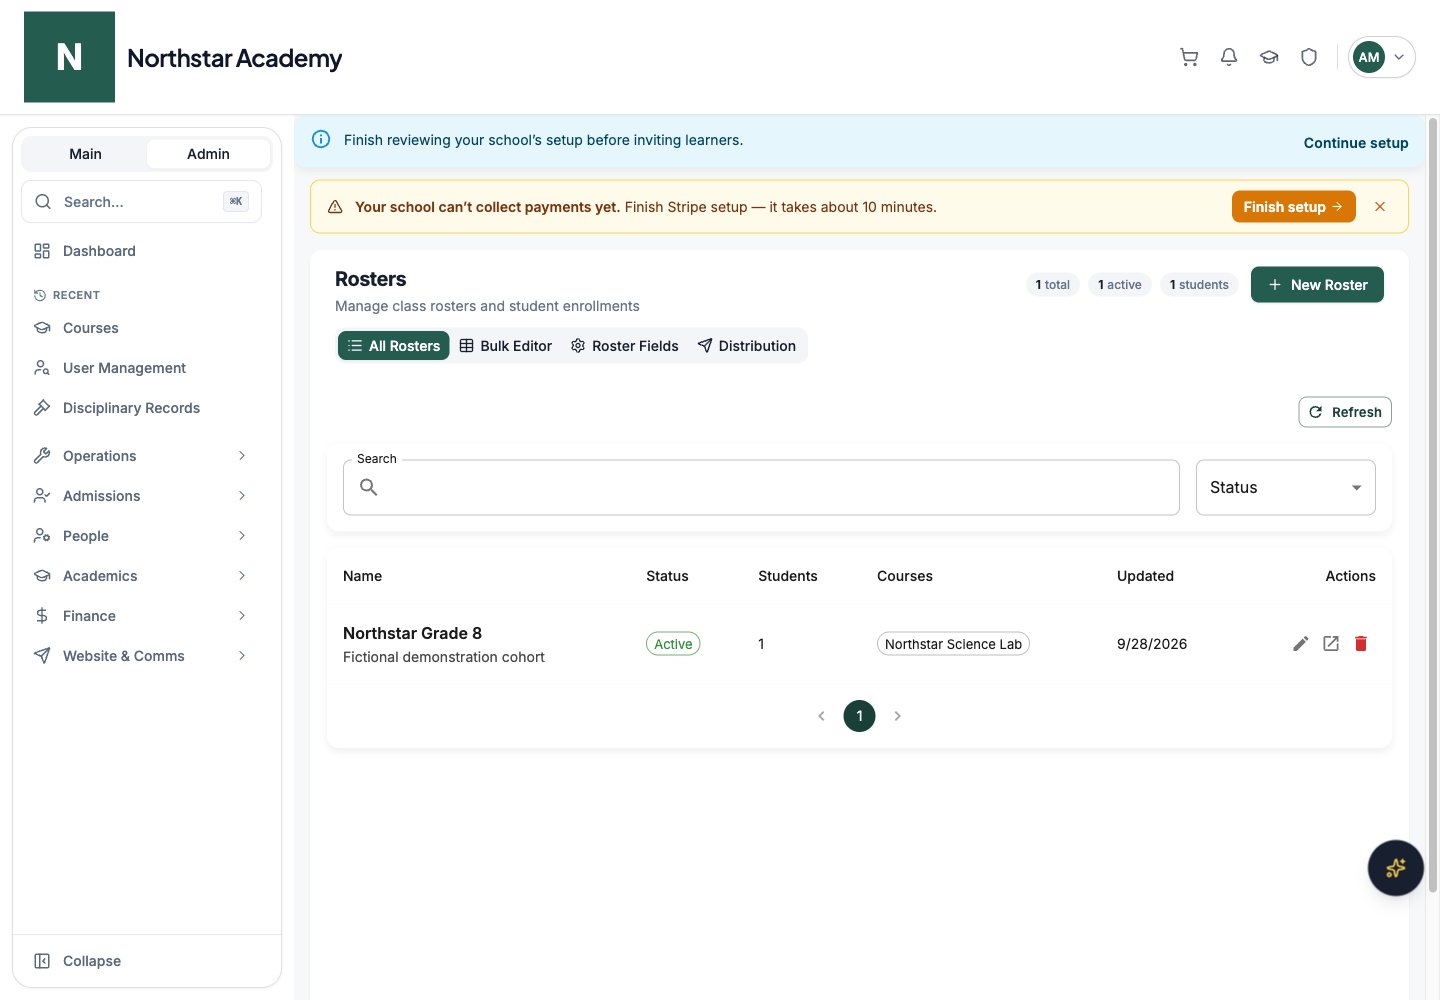Dismiss the Stripe payments warning banner
Viewport: 1440px width, 1000px height.
point(1380,207)
